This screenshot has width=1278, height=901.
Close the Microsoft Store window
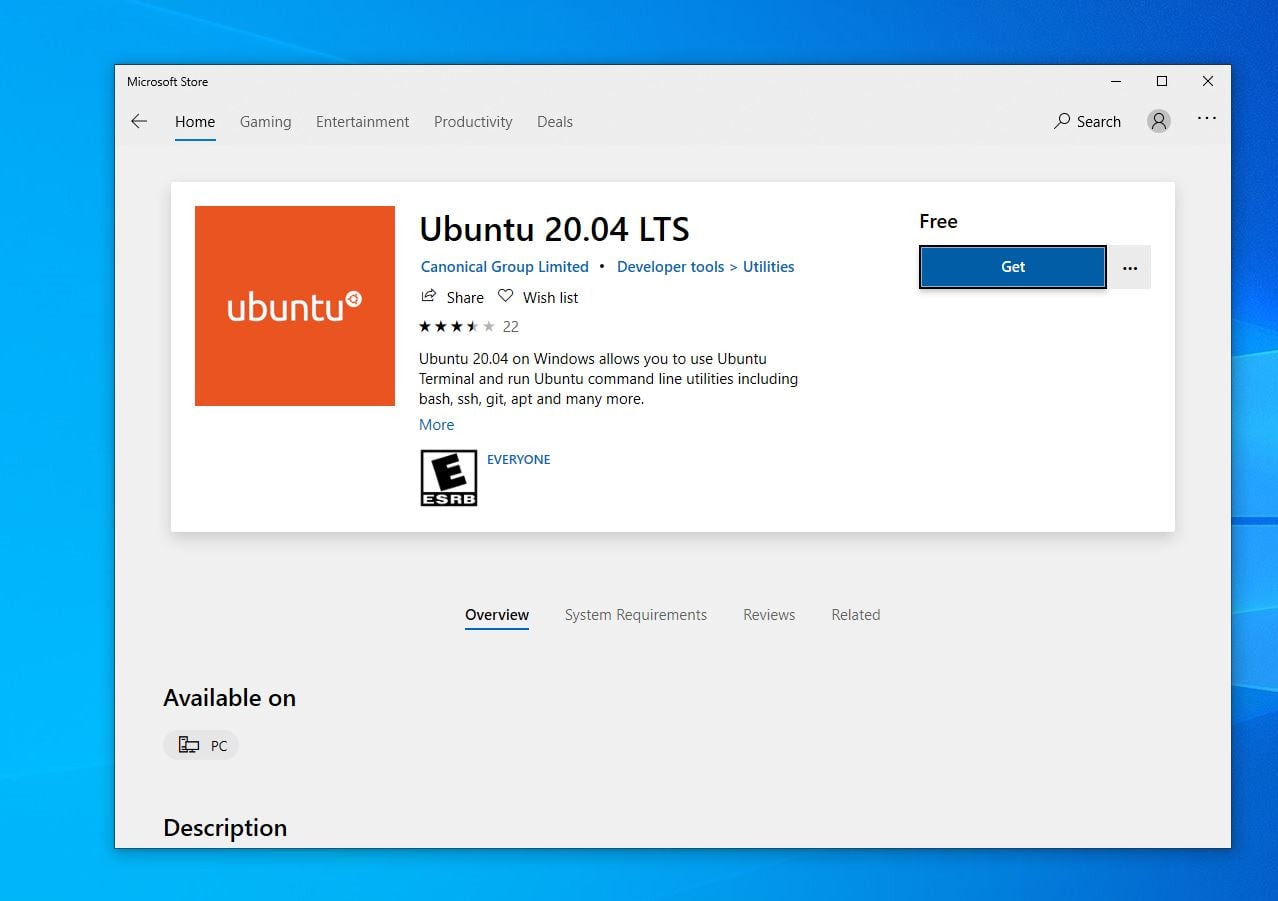click(1208, 81)
